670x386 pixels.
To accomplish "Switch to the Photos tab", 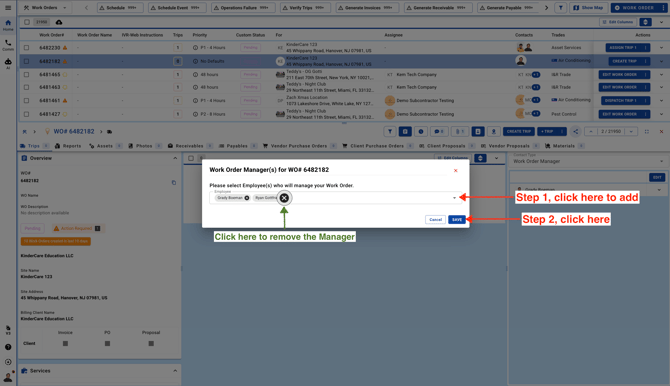I will [x=144, y=146].
